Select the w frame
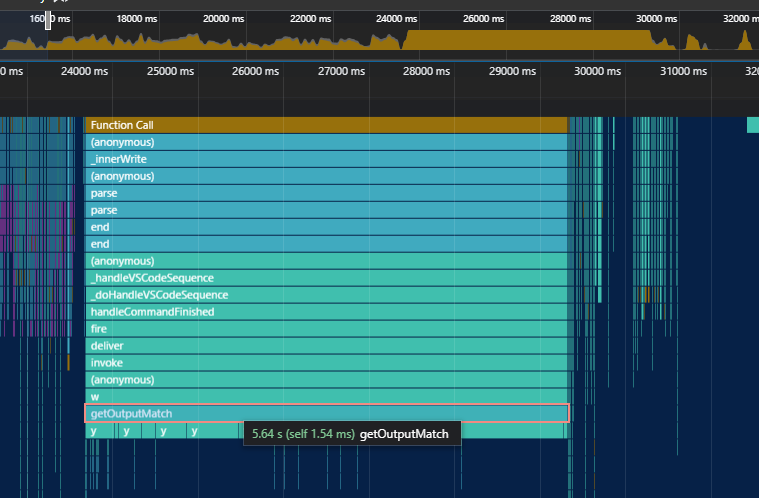 pos(326,396)
